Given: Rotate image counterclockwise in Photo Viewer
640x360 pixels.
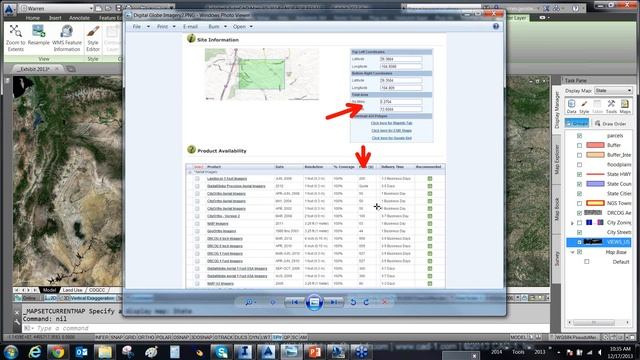Looking at the screenshot, I should 353,302.
